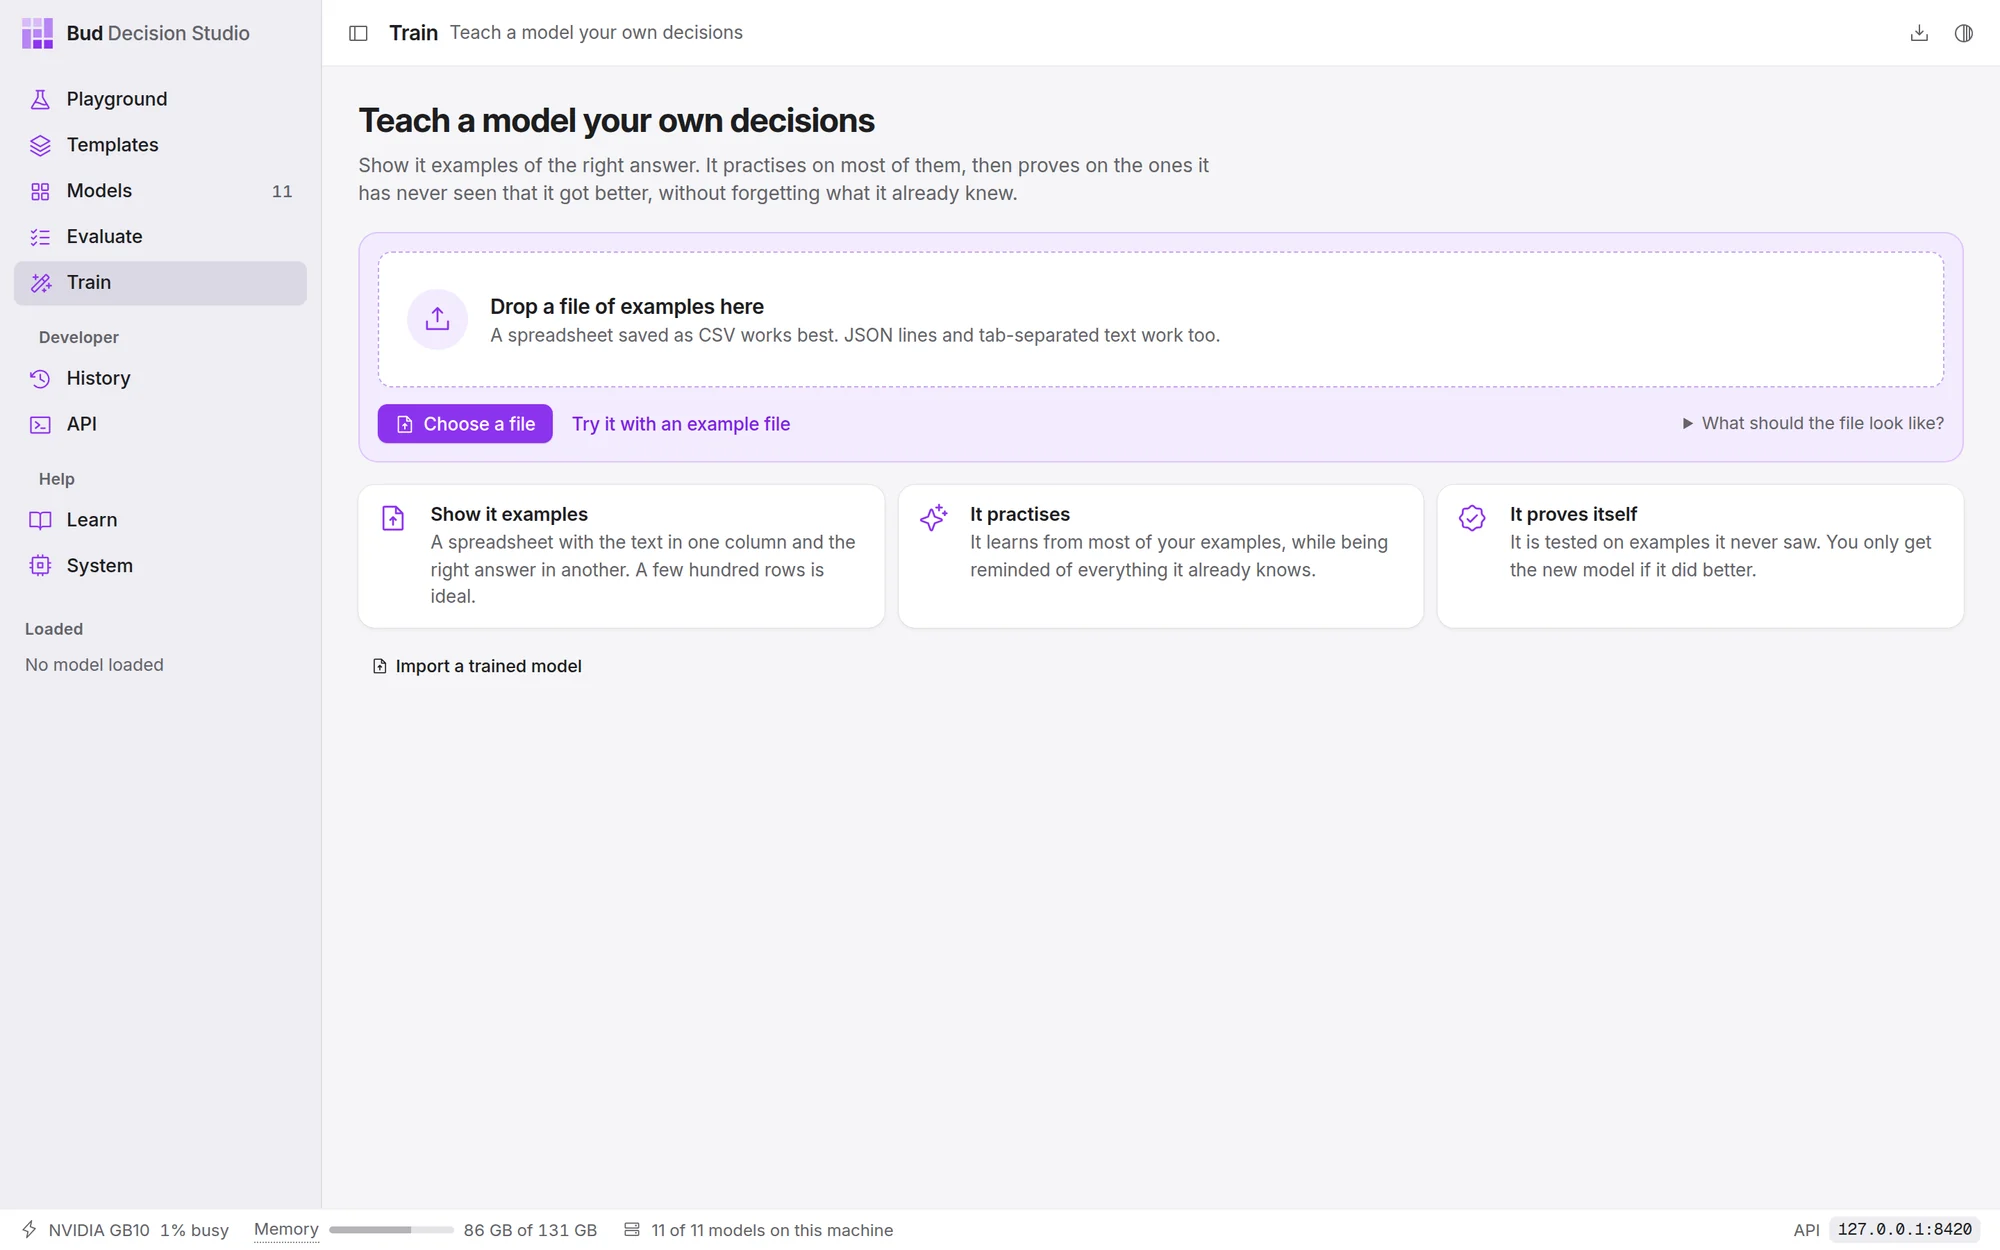Click the 'Drop a file of examples here' zone
Image resolution: width=2000 pixels, height=1250 pixels.
(x=1161, y=319)
